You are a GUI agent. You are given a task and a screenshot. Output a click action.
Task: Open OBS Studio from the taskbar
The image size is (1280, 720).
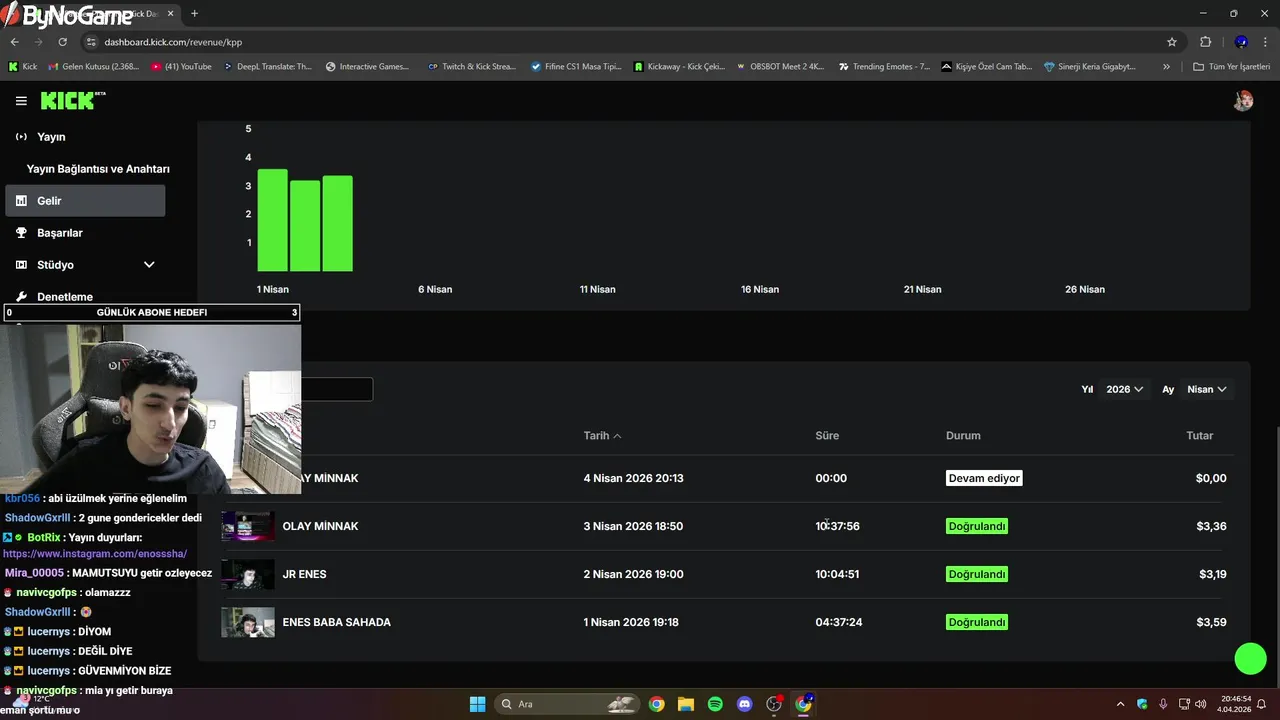pyautogui.click(x=774, y=704)
